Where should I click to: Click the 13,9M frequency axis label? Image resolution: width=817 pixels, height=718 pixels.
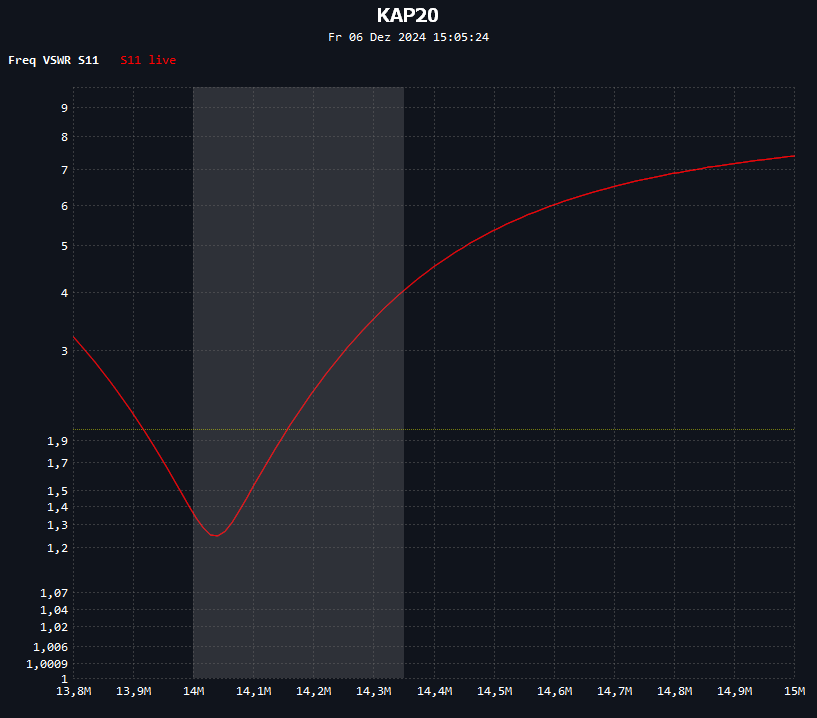tap(133, 692)
